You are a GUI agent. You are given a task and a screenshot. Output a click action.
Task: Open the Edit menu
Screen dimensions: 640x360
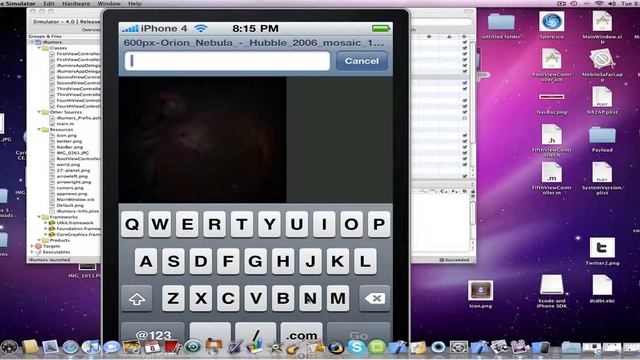tap(49, 3)
